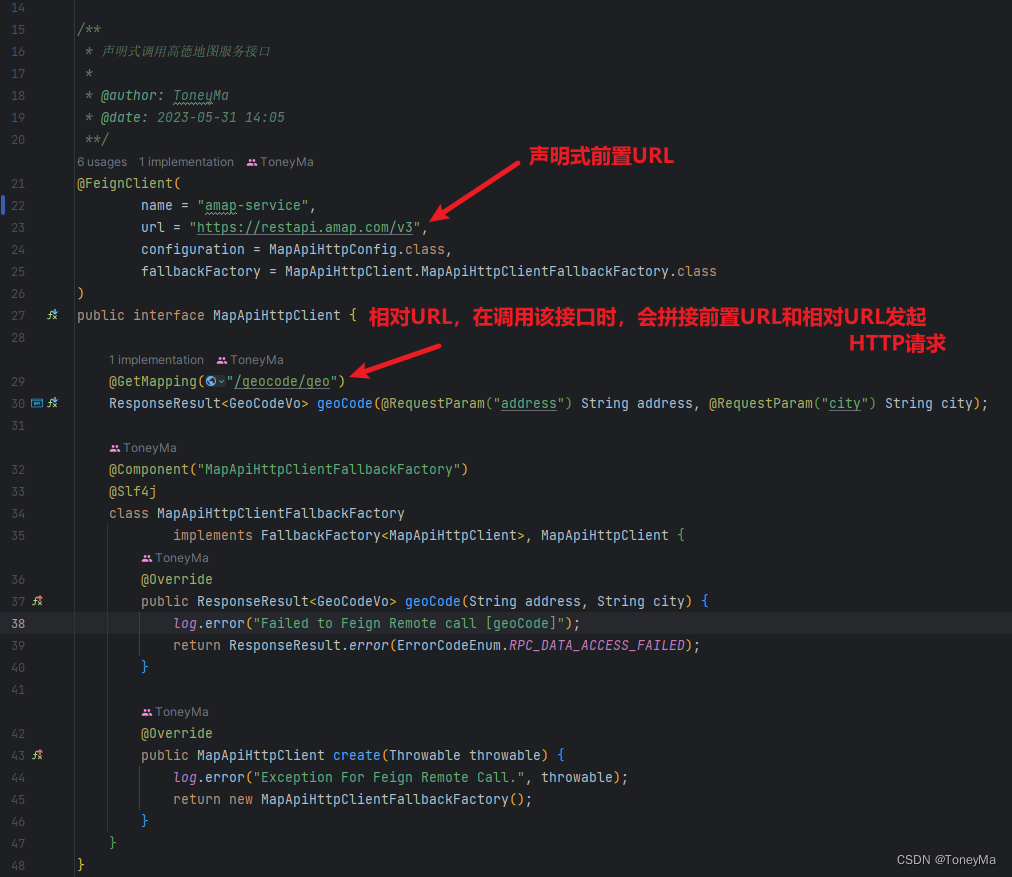This screenshot has width=1012, height=877.
Task: Click the "city" RequestParam value
Action: tap(845, 403)
